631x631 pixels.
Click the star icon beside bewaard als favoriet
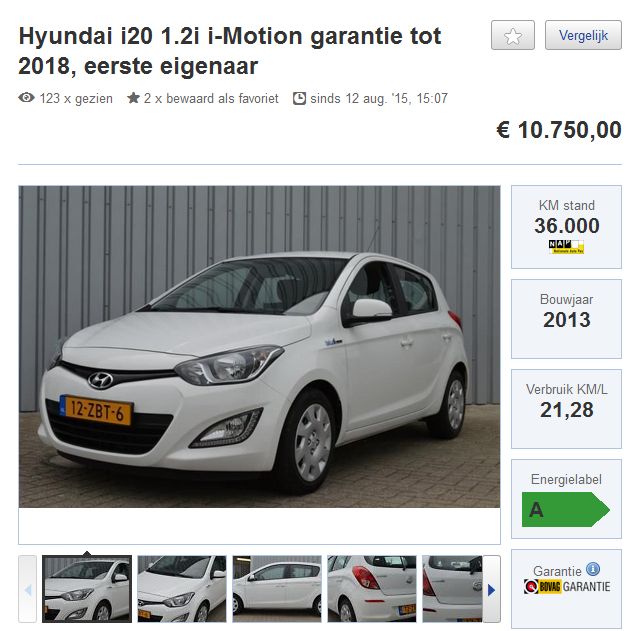(133, 98)
